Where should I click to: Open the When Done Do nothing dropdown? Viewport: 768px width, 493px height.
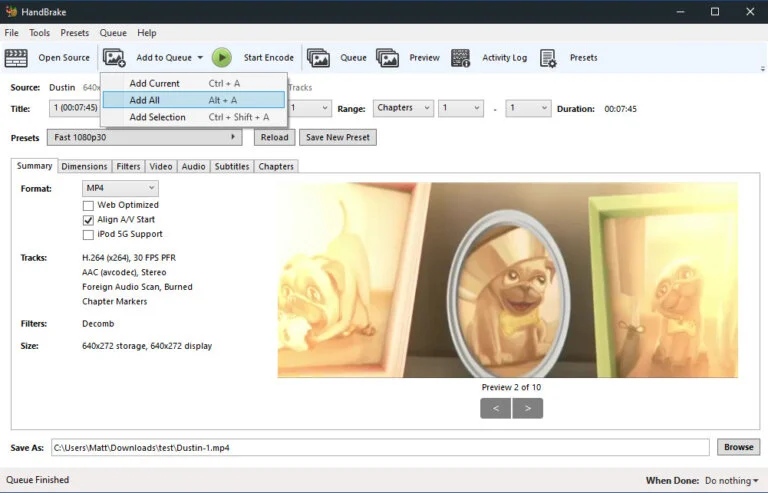coord(732,481)
